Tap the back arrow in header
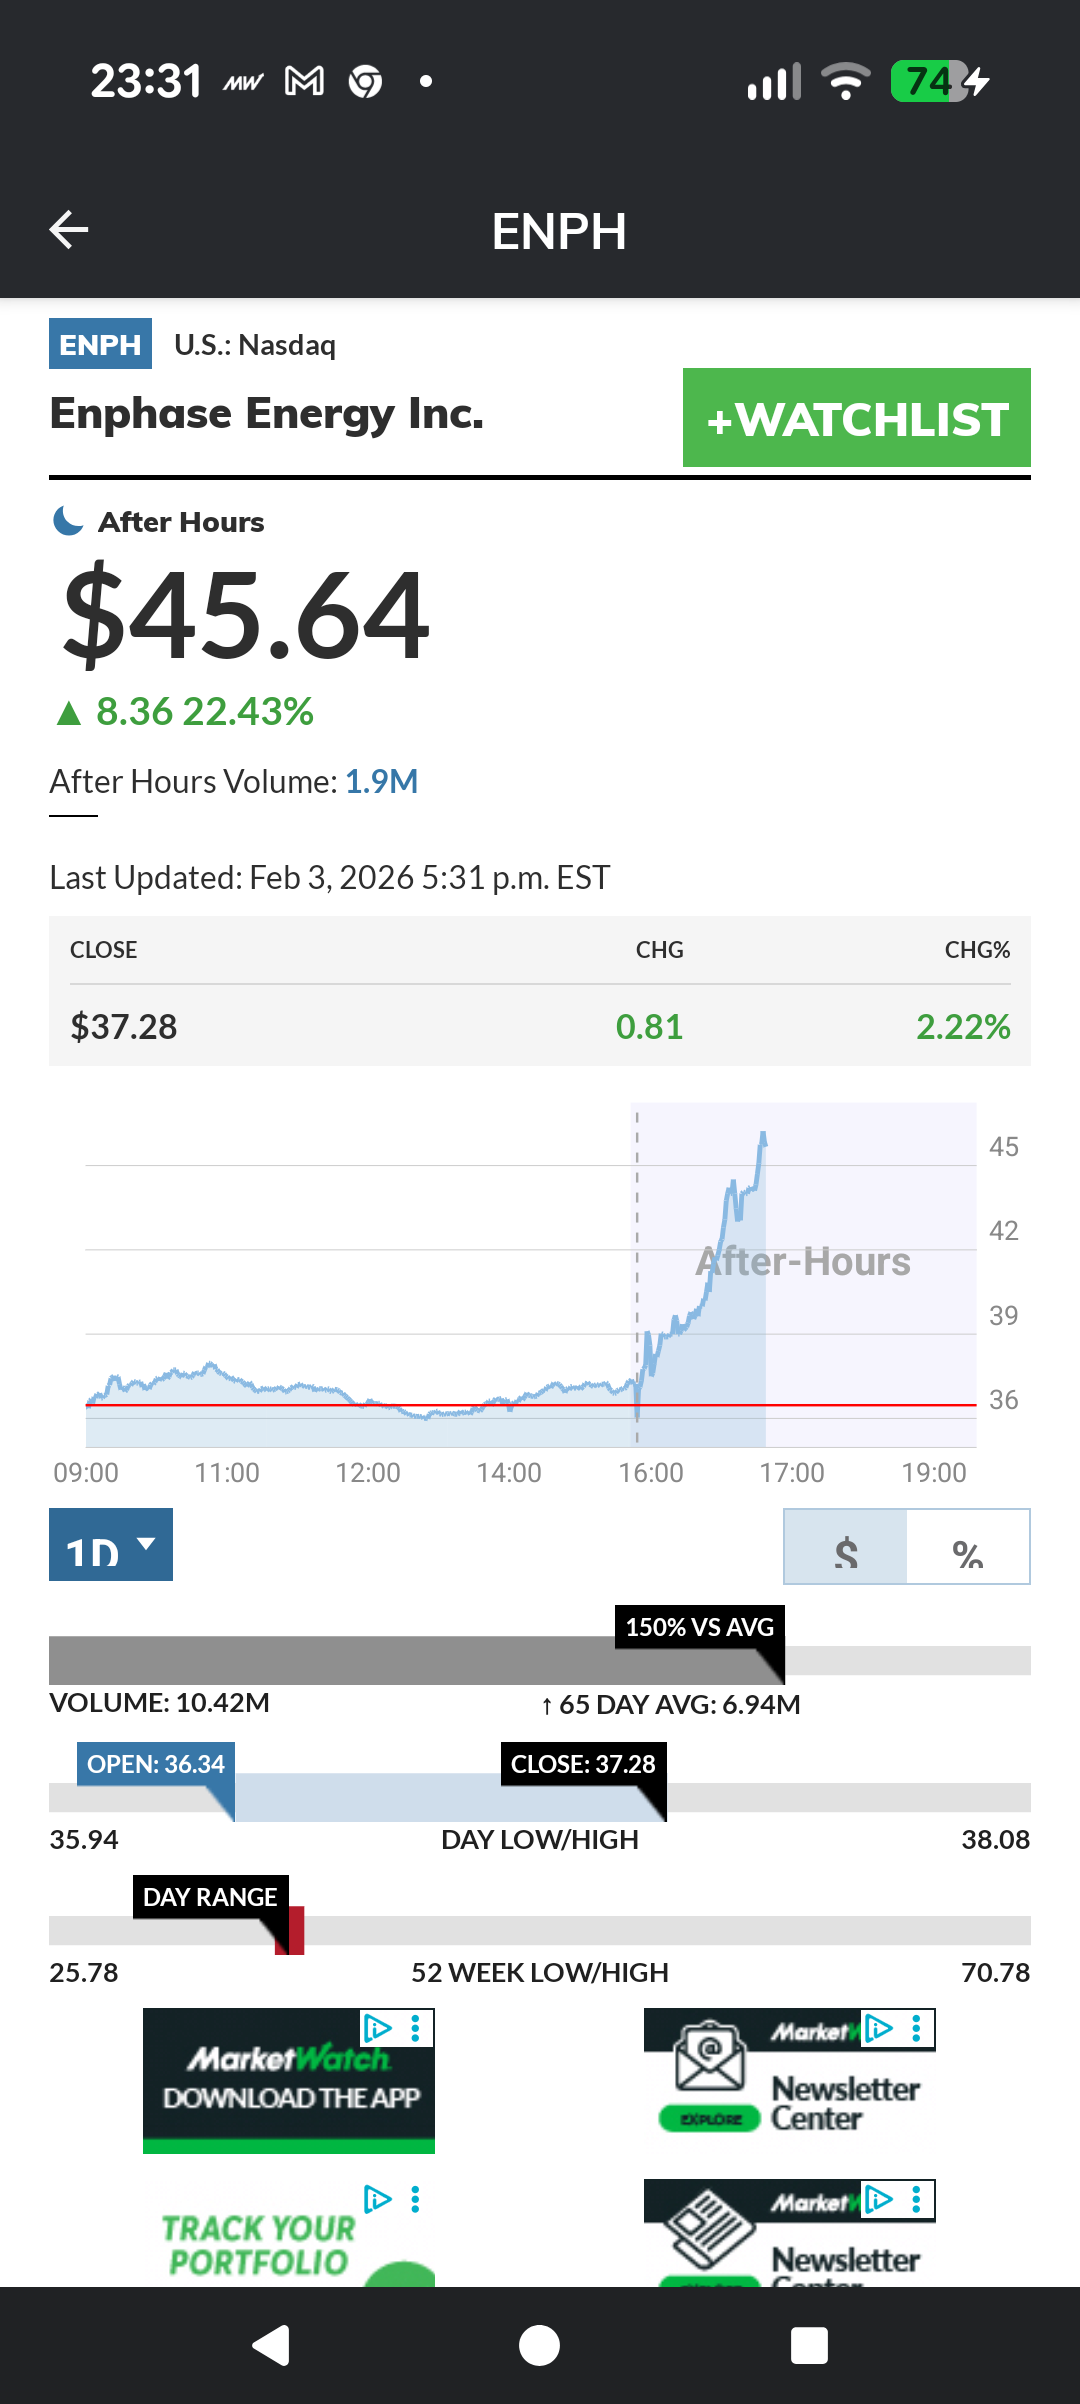The width and height of the screenshot is (1080, 2404). click(x=69, y=230)
